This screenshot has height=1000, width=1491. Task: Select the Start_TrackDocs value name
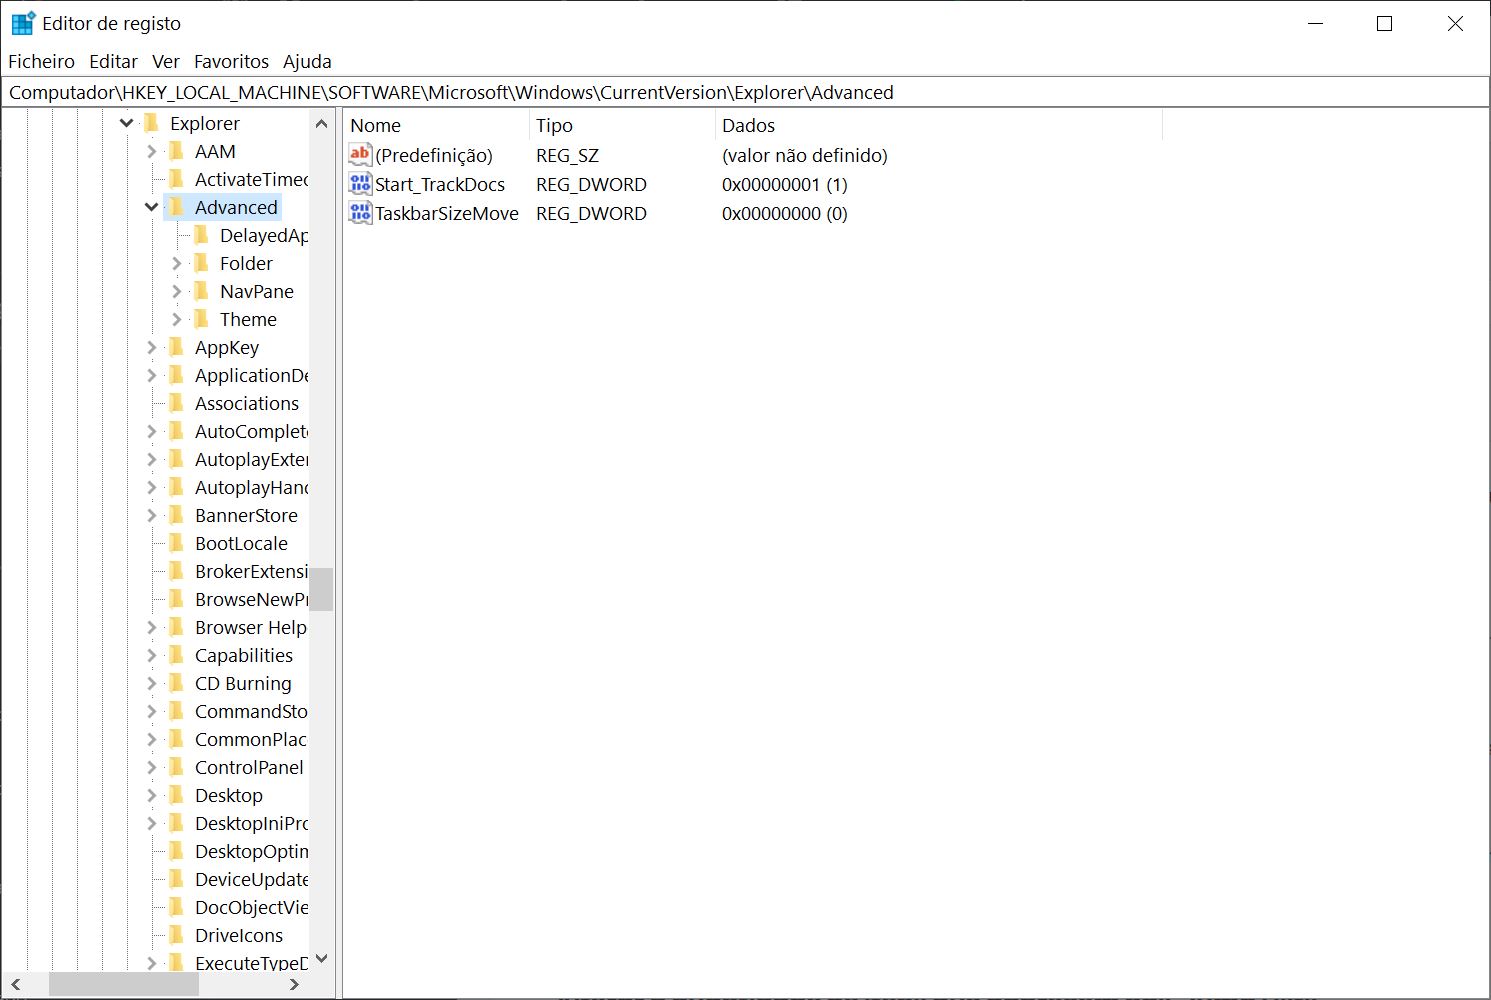[x=440, y=184]
